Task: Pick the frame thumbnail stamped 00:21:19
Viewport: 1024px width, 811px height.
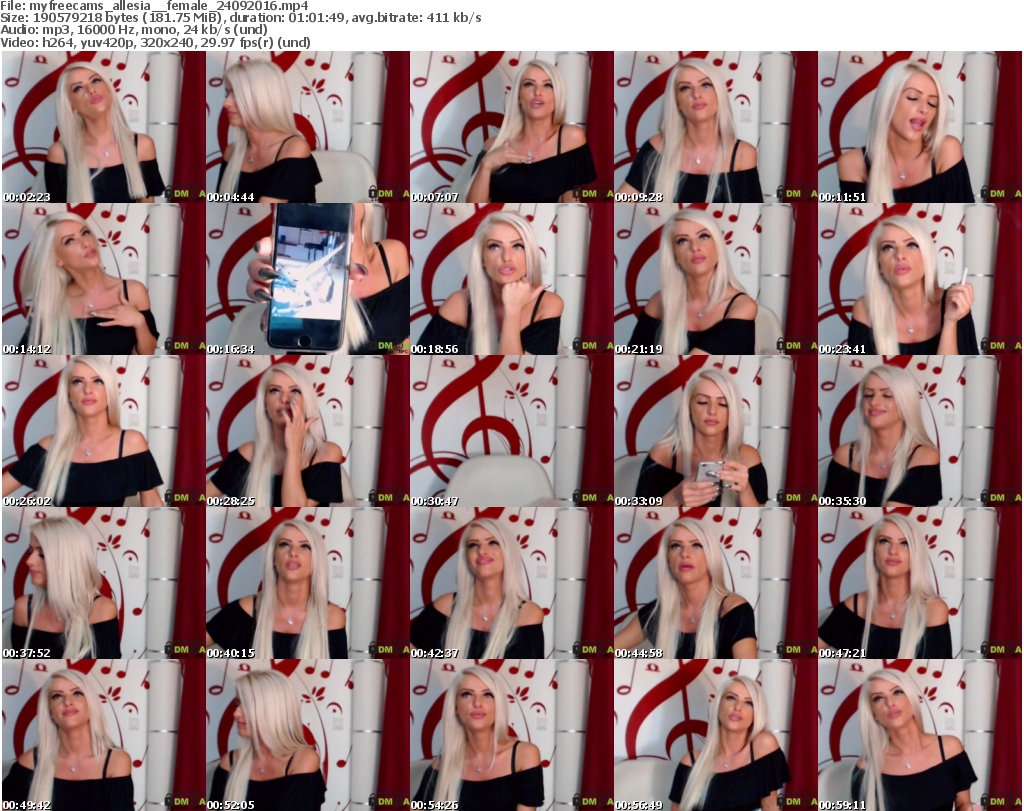Action: tap(715, 279)
